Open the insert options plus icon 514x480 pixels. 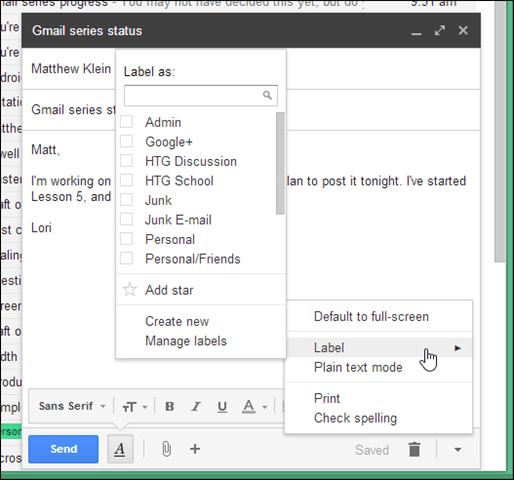195,449
